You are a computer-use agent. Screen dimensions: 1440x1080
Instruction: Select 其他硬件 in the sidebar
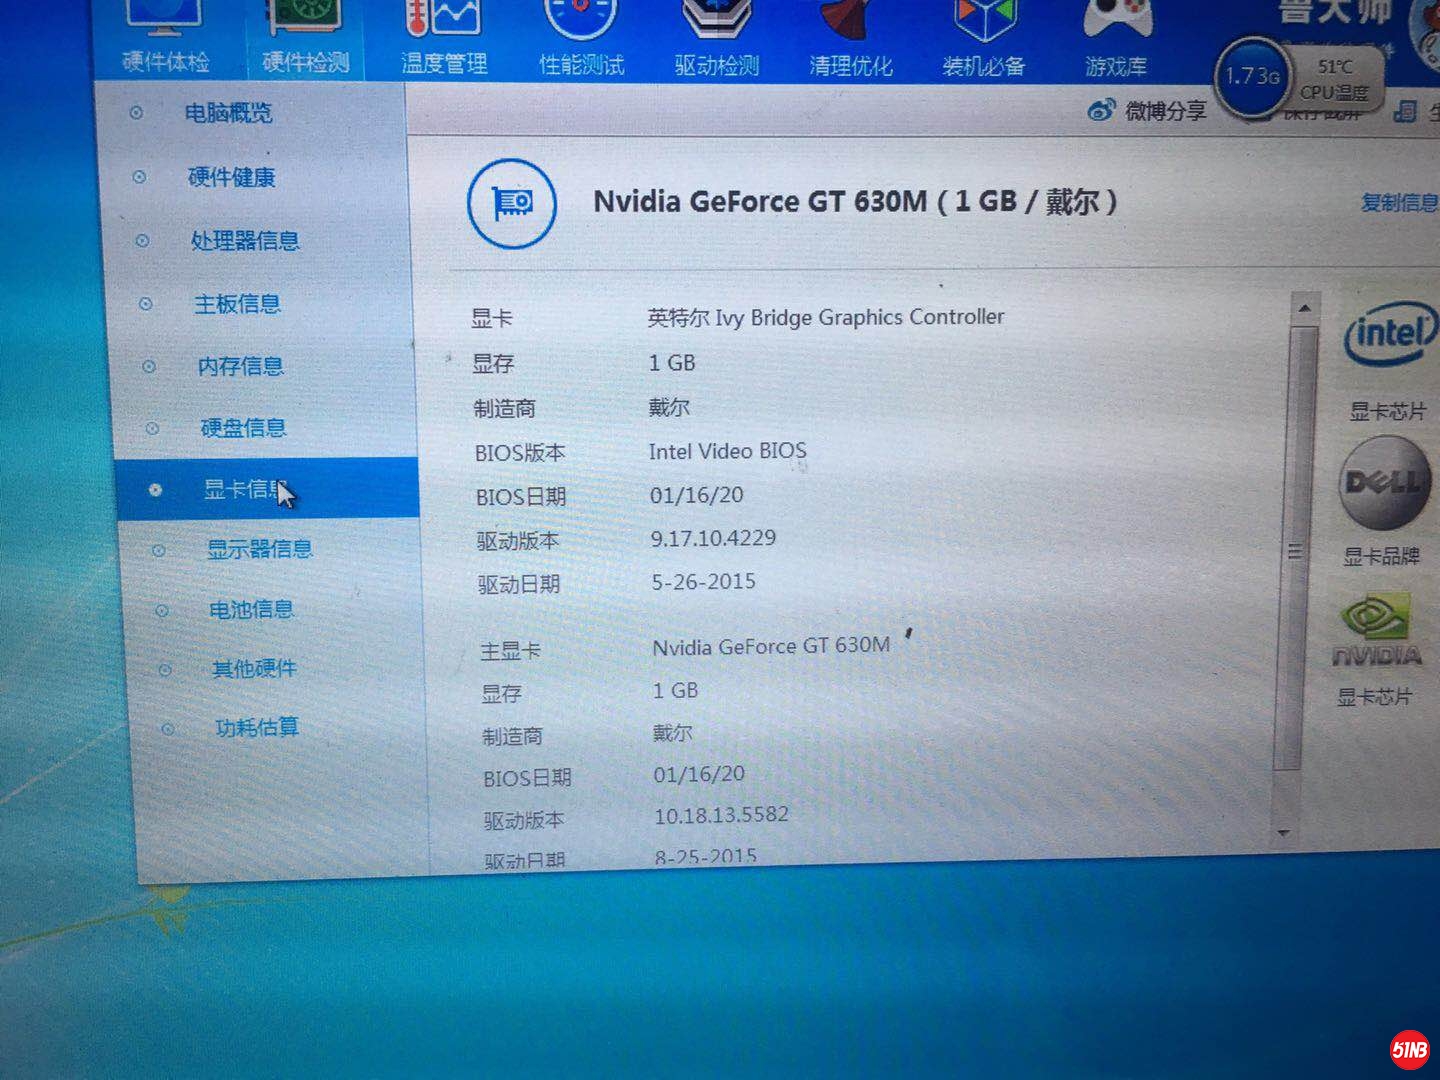(254, 668)
